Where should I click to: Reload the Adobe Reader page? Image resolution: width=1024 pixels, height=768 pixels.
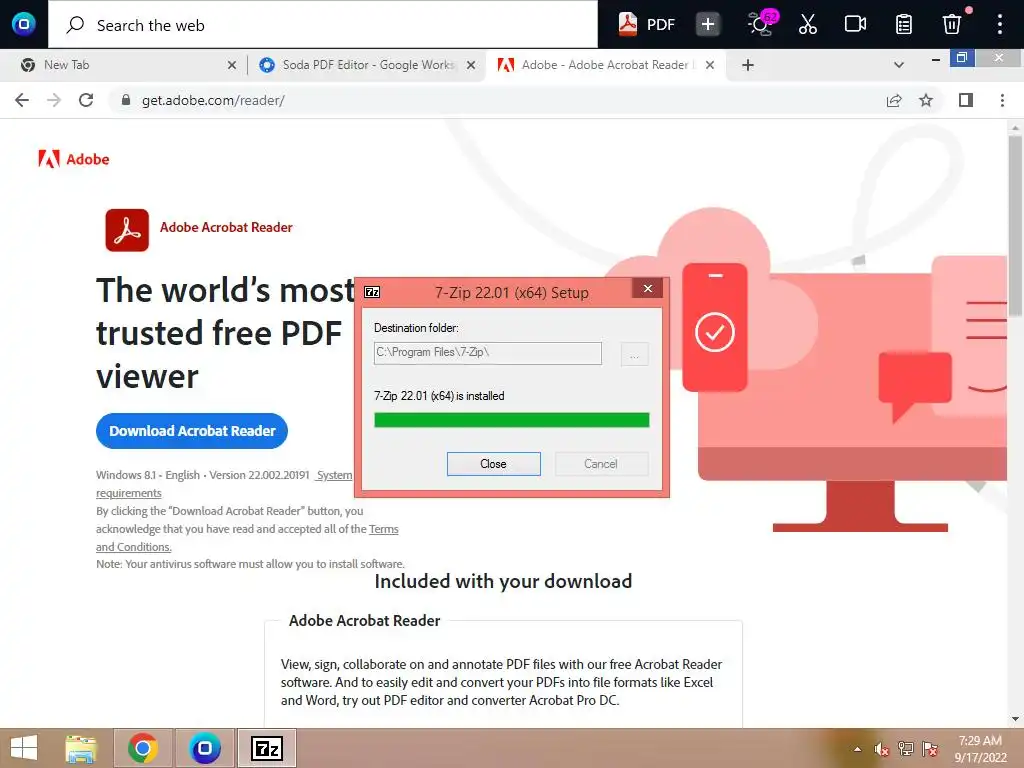pos(86,100)
